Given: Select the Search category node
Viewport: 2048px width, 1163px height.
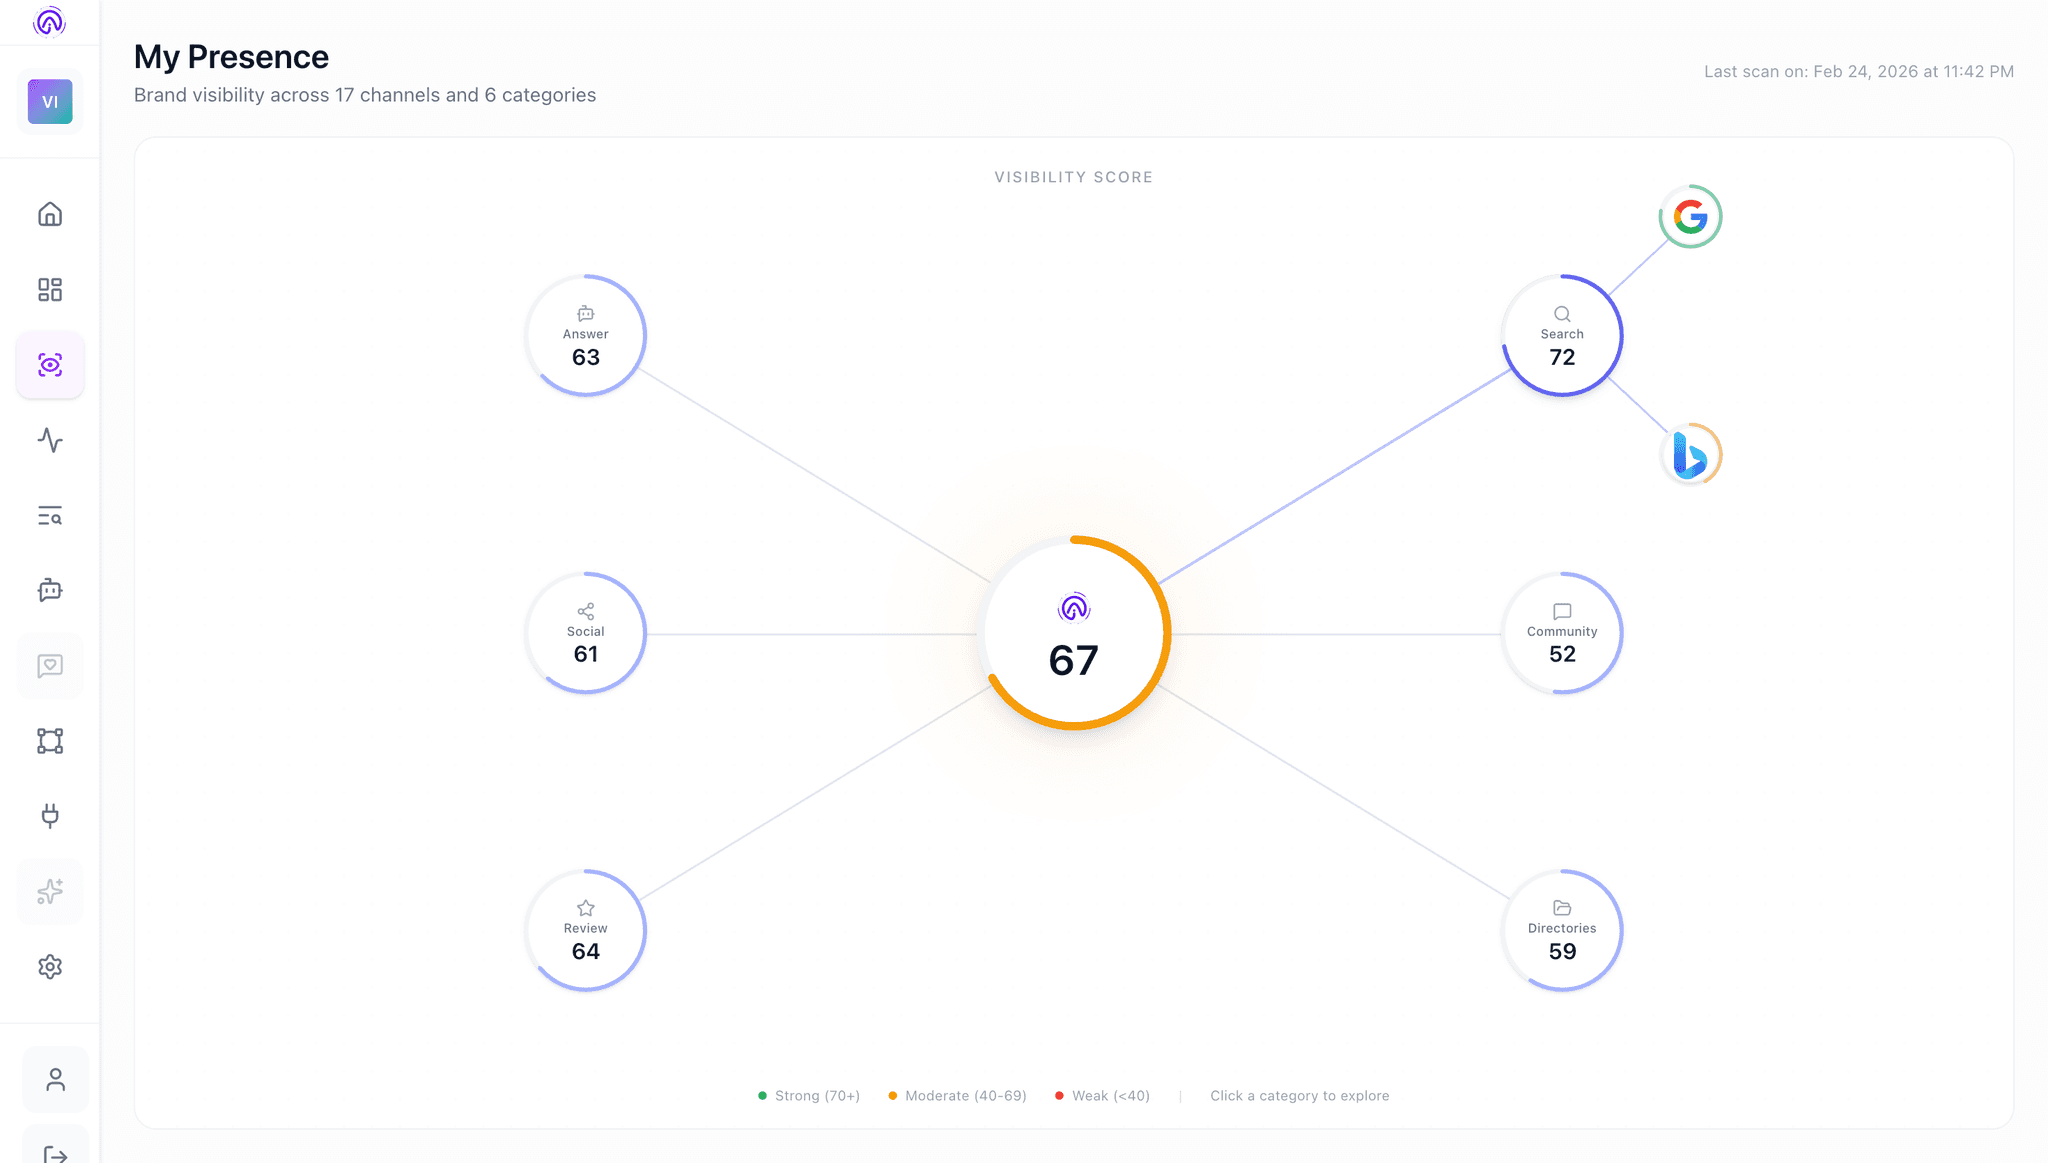Looking at the screenshot, I should pos(1562,336).
